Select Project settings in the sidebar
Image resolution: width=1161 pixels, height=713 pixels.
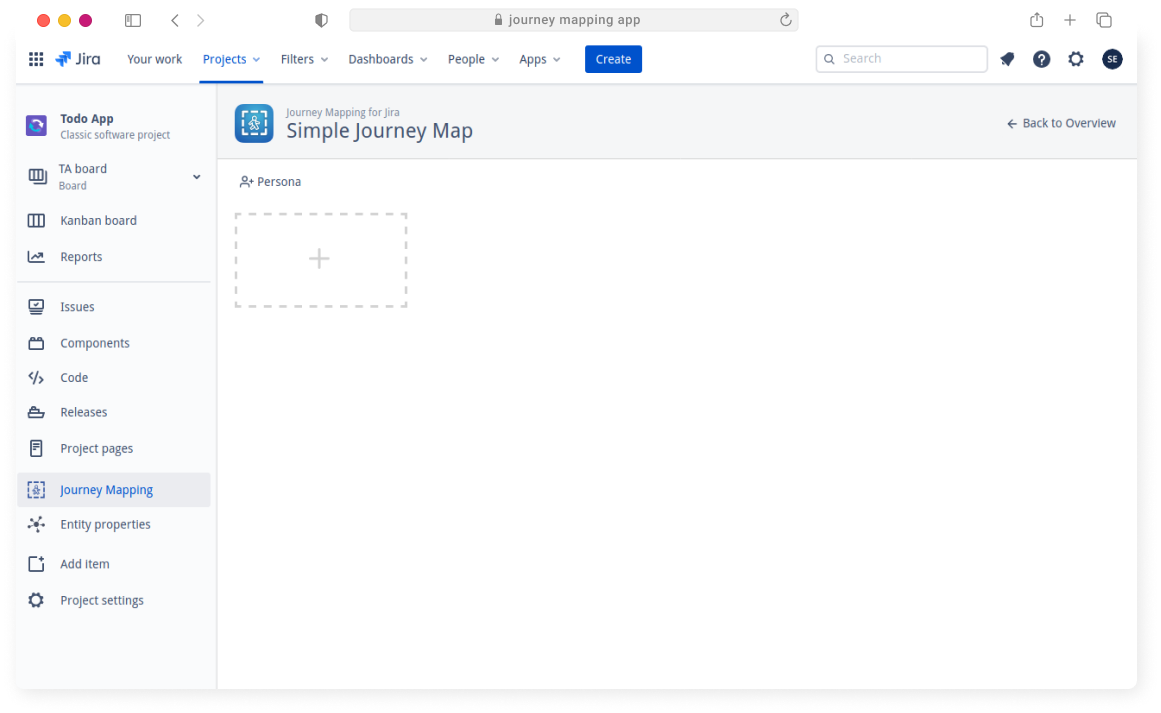pyautogui.click(x=102, y=600)
